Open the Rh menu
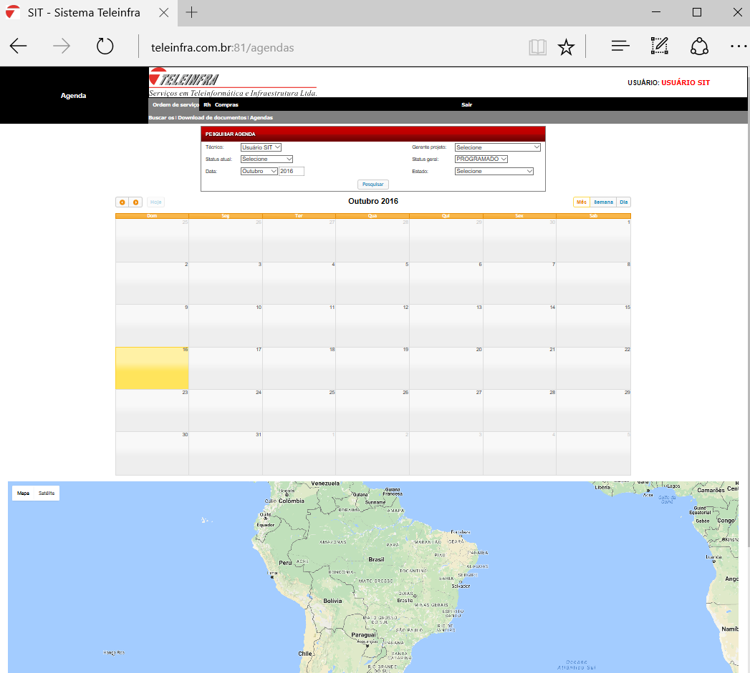Screen dimensions: 750x673 [x=207, y=105]
